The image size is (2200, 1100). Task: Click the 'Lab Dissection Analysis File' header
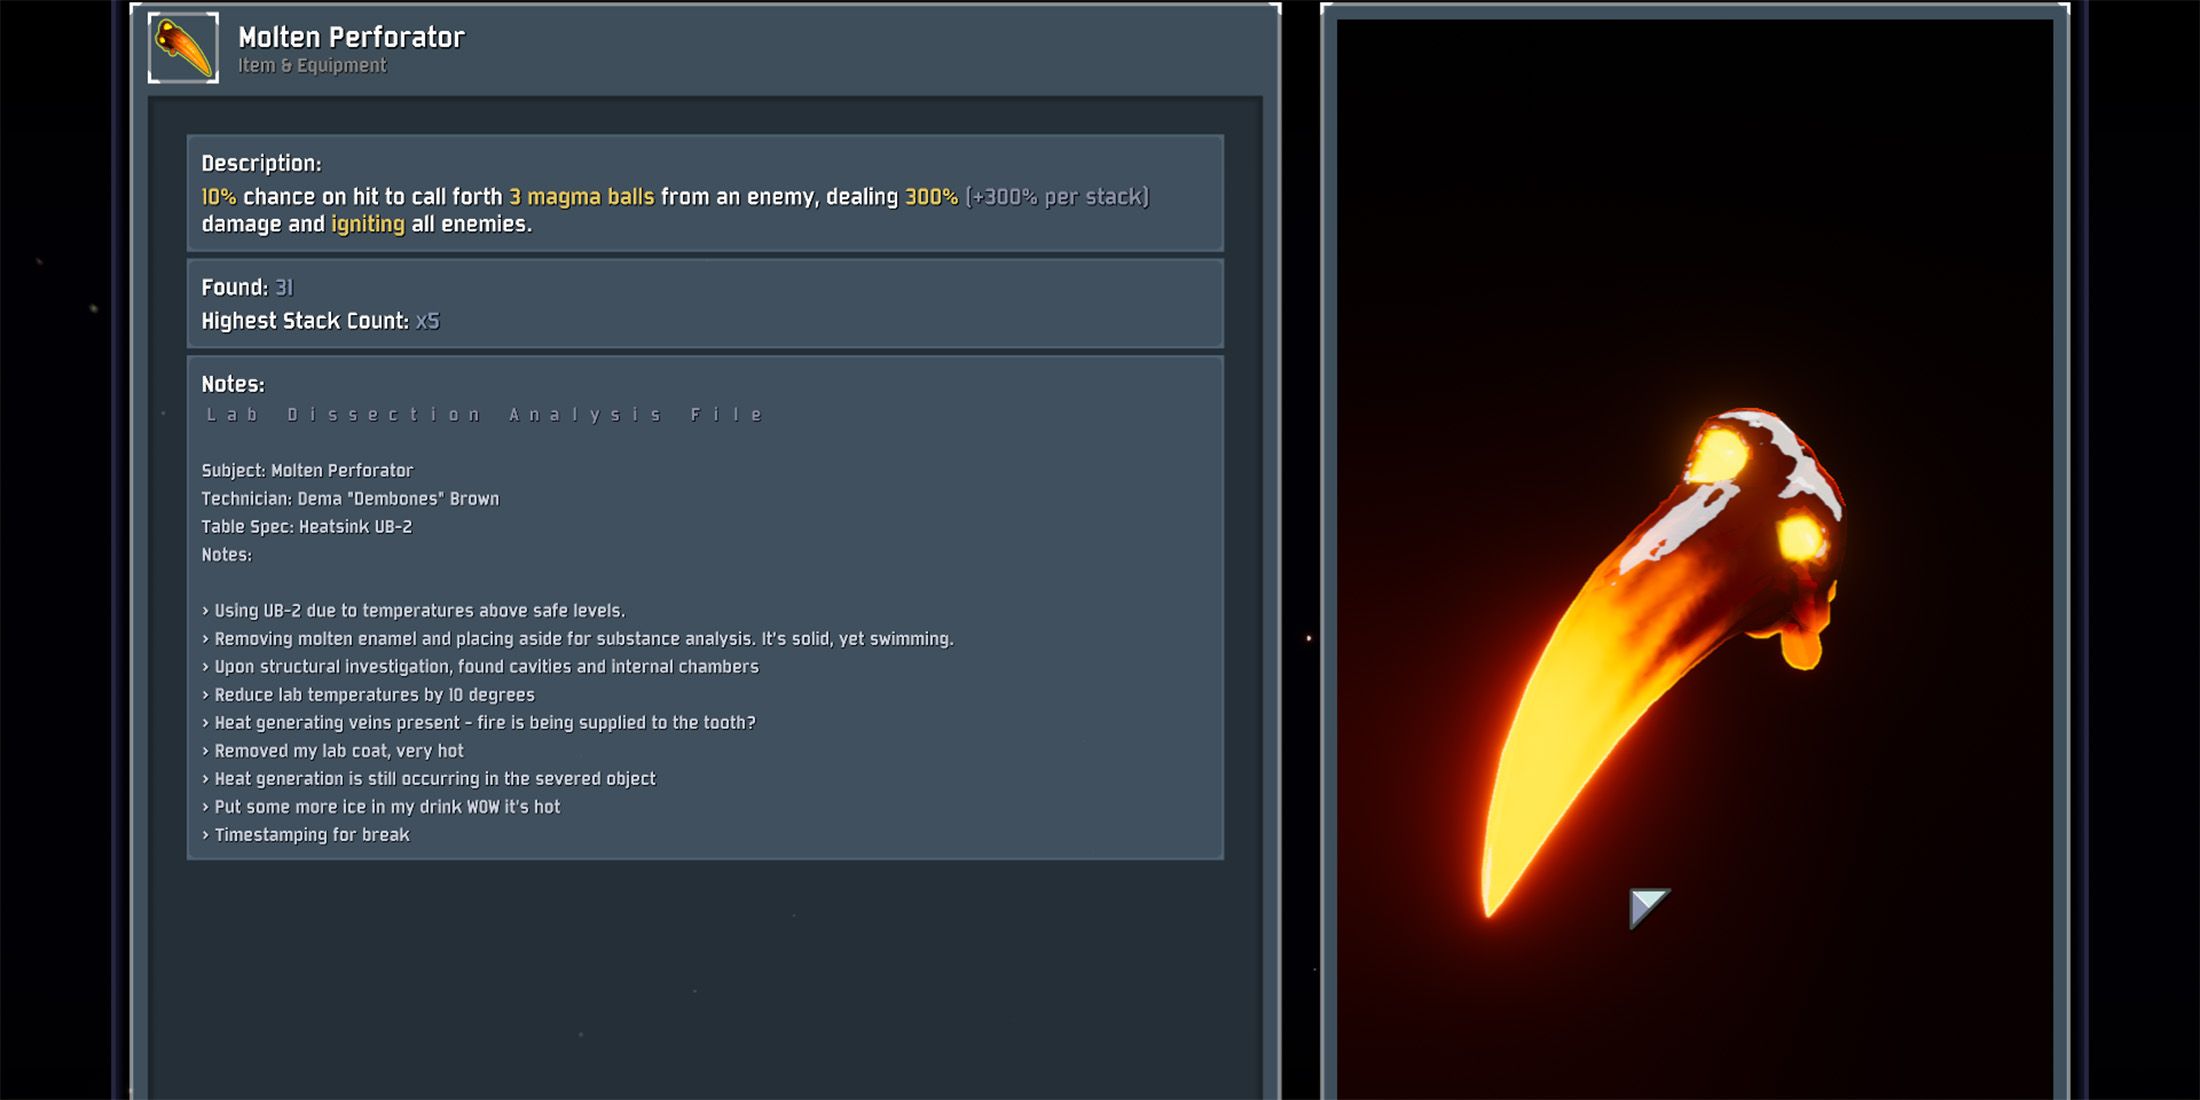(x=485, y=414)
